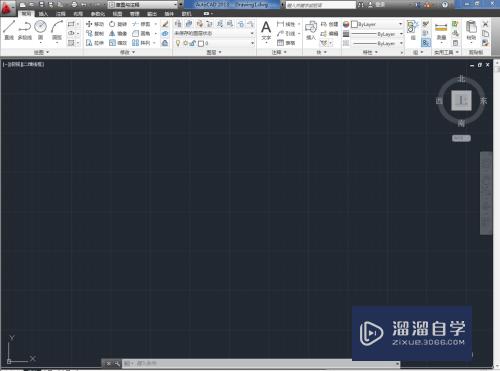Activate the Rotate (旋转) tool
This screenshot has width=500, height=371.
tap(118, 24)
